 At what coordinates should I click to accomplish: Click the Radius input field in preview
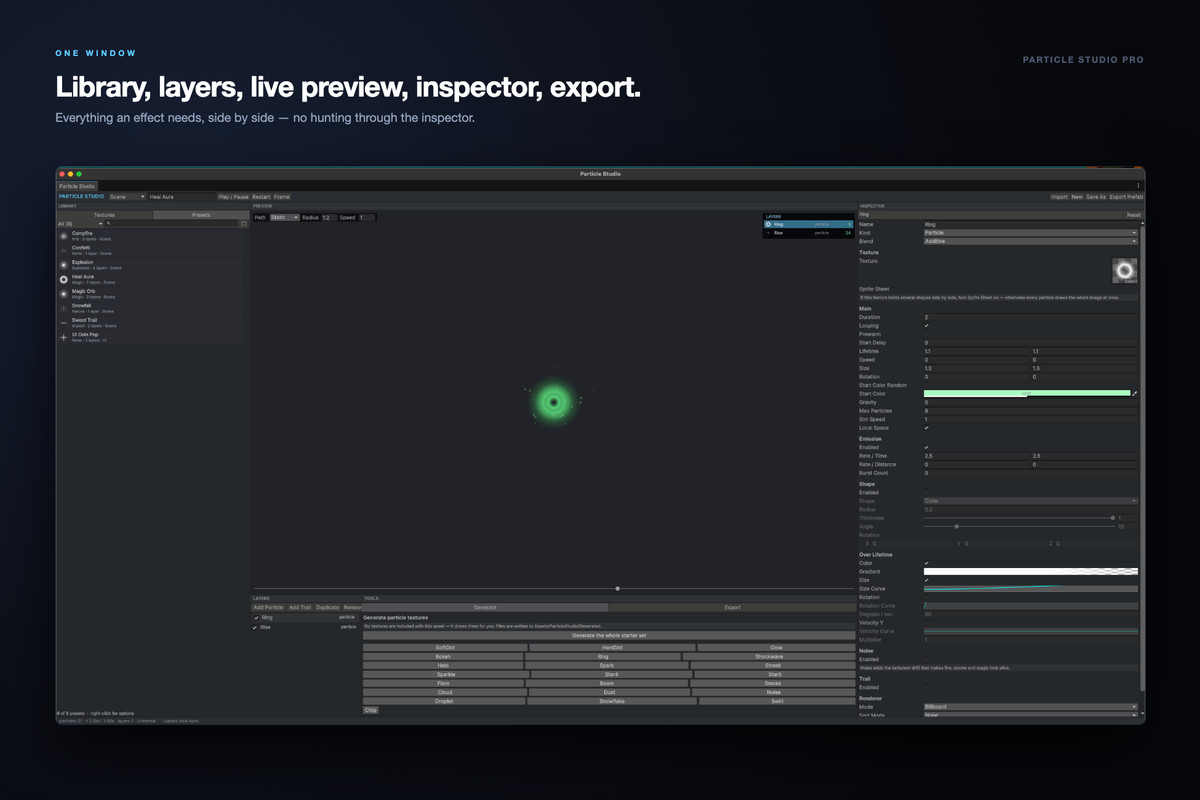[328, 217]
